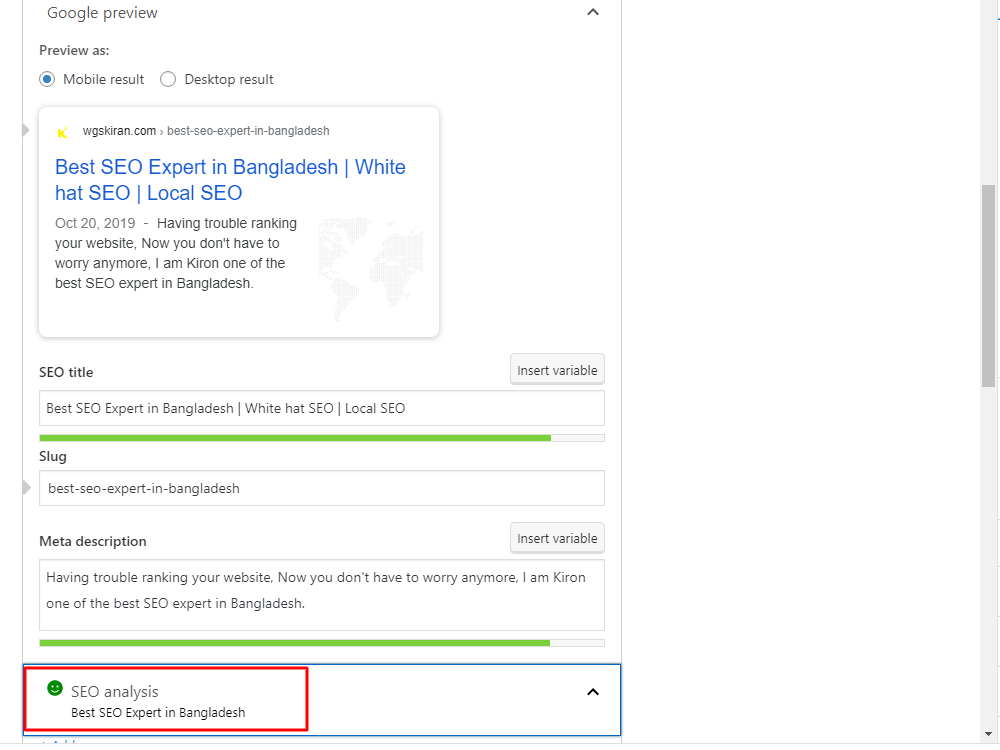This screenshot has height=750, width=1000.
Task: Select Desktop result radio button
Action: point(168,79)
